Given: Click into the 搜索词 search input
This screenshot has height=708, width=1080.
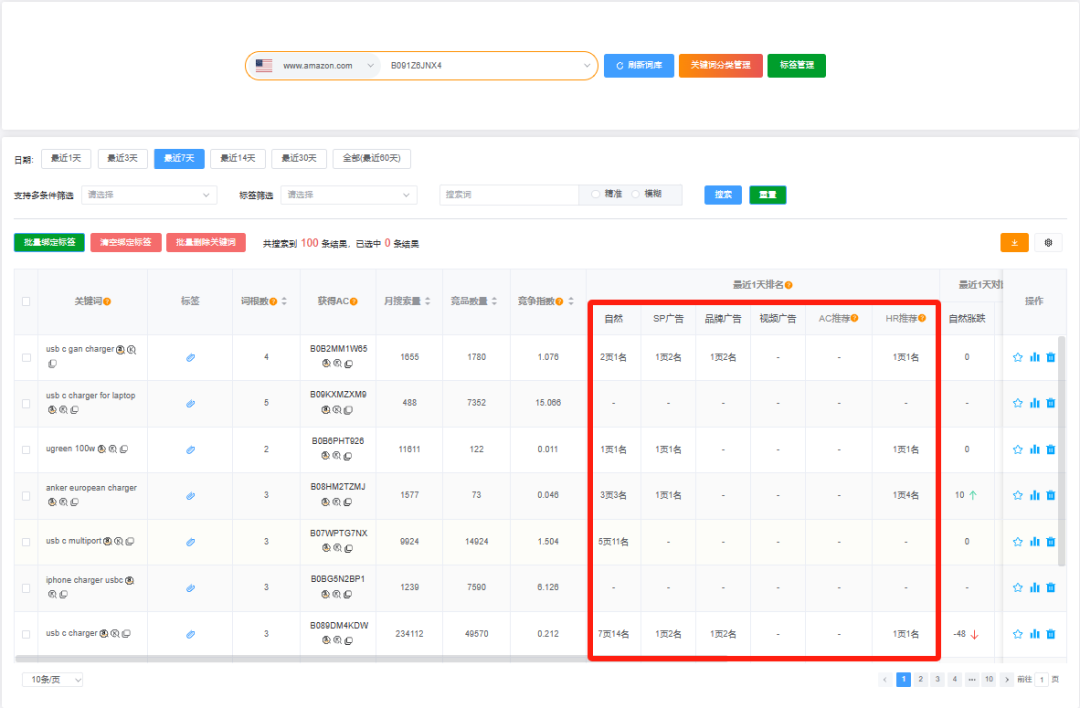Looking at the screenshot, I should pos(508,195).
